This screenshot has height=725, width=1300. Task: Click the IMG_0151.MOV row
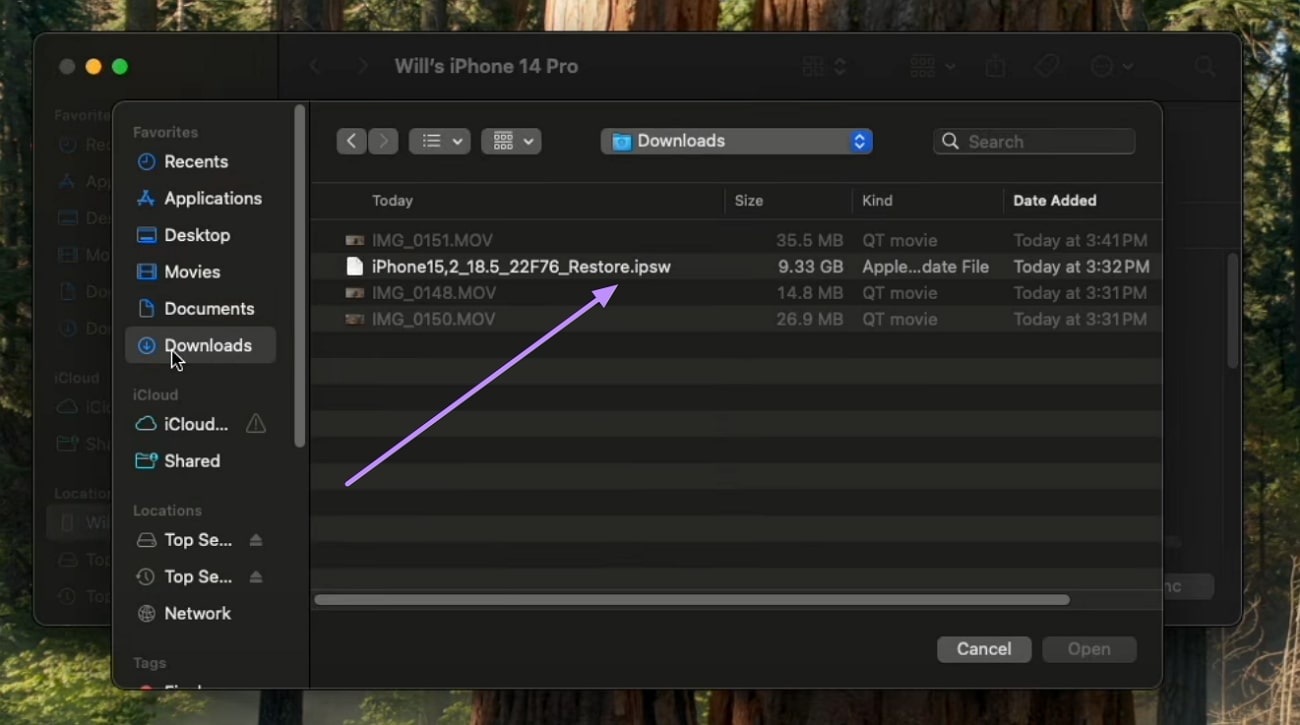(736, 240)
